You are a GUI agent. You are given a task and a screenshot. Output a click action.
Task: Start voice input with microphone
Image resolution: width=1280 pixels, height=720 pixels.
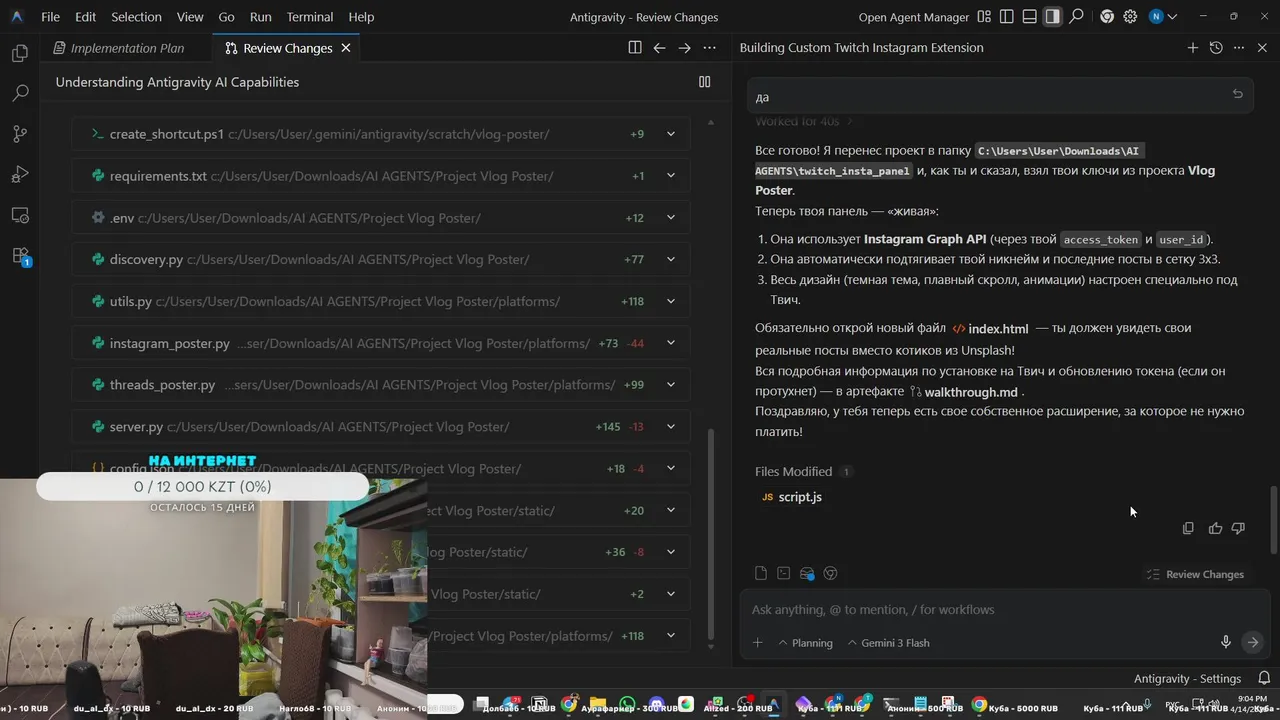1225,642
